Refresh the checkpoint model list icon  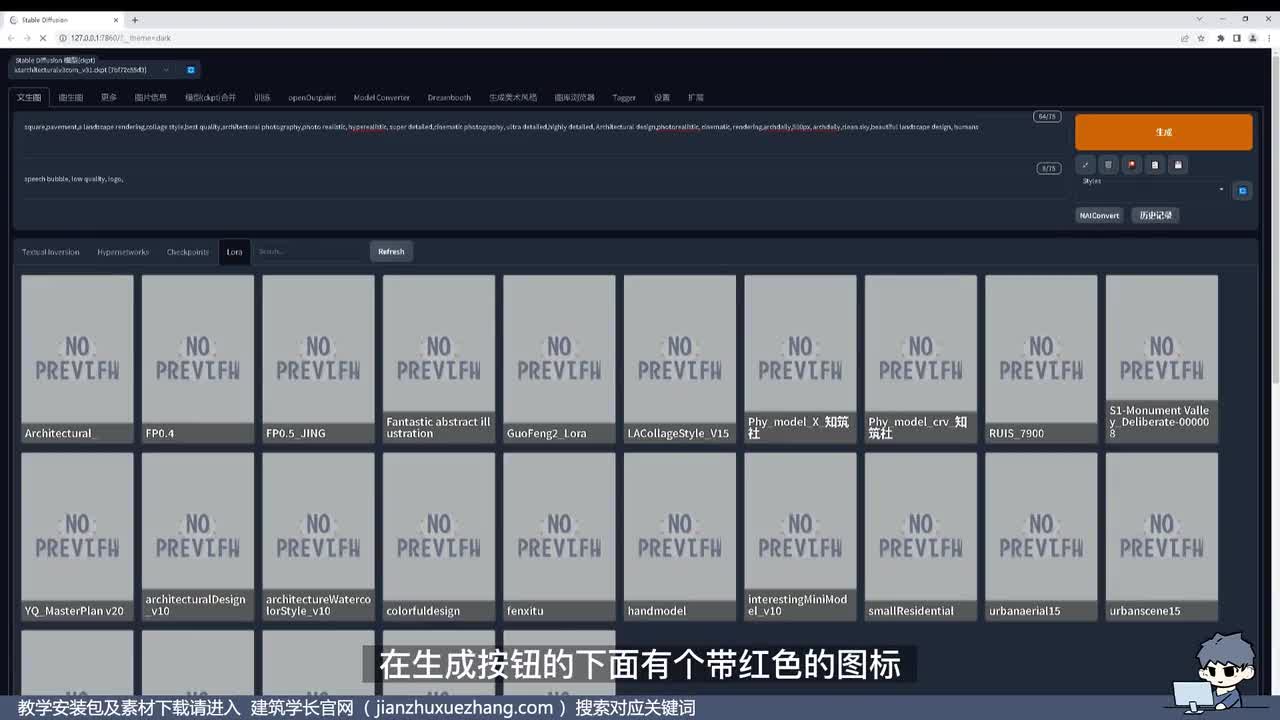(x=191, y=70)
